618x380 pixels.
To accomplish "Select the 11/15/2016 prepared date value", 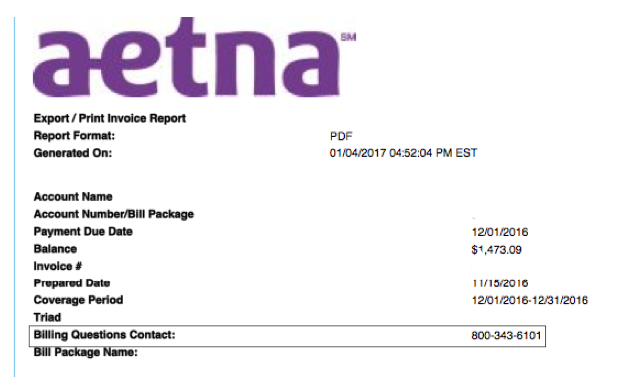I will pos(500,283).
